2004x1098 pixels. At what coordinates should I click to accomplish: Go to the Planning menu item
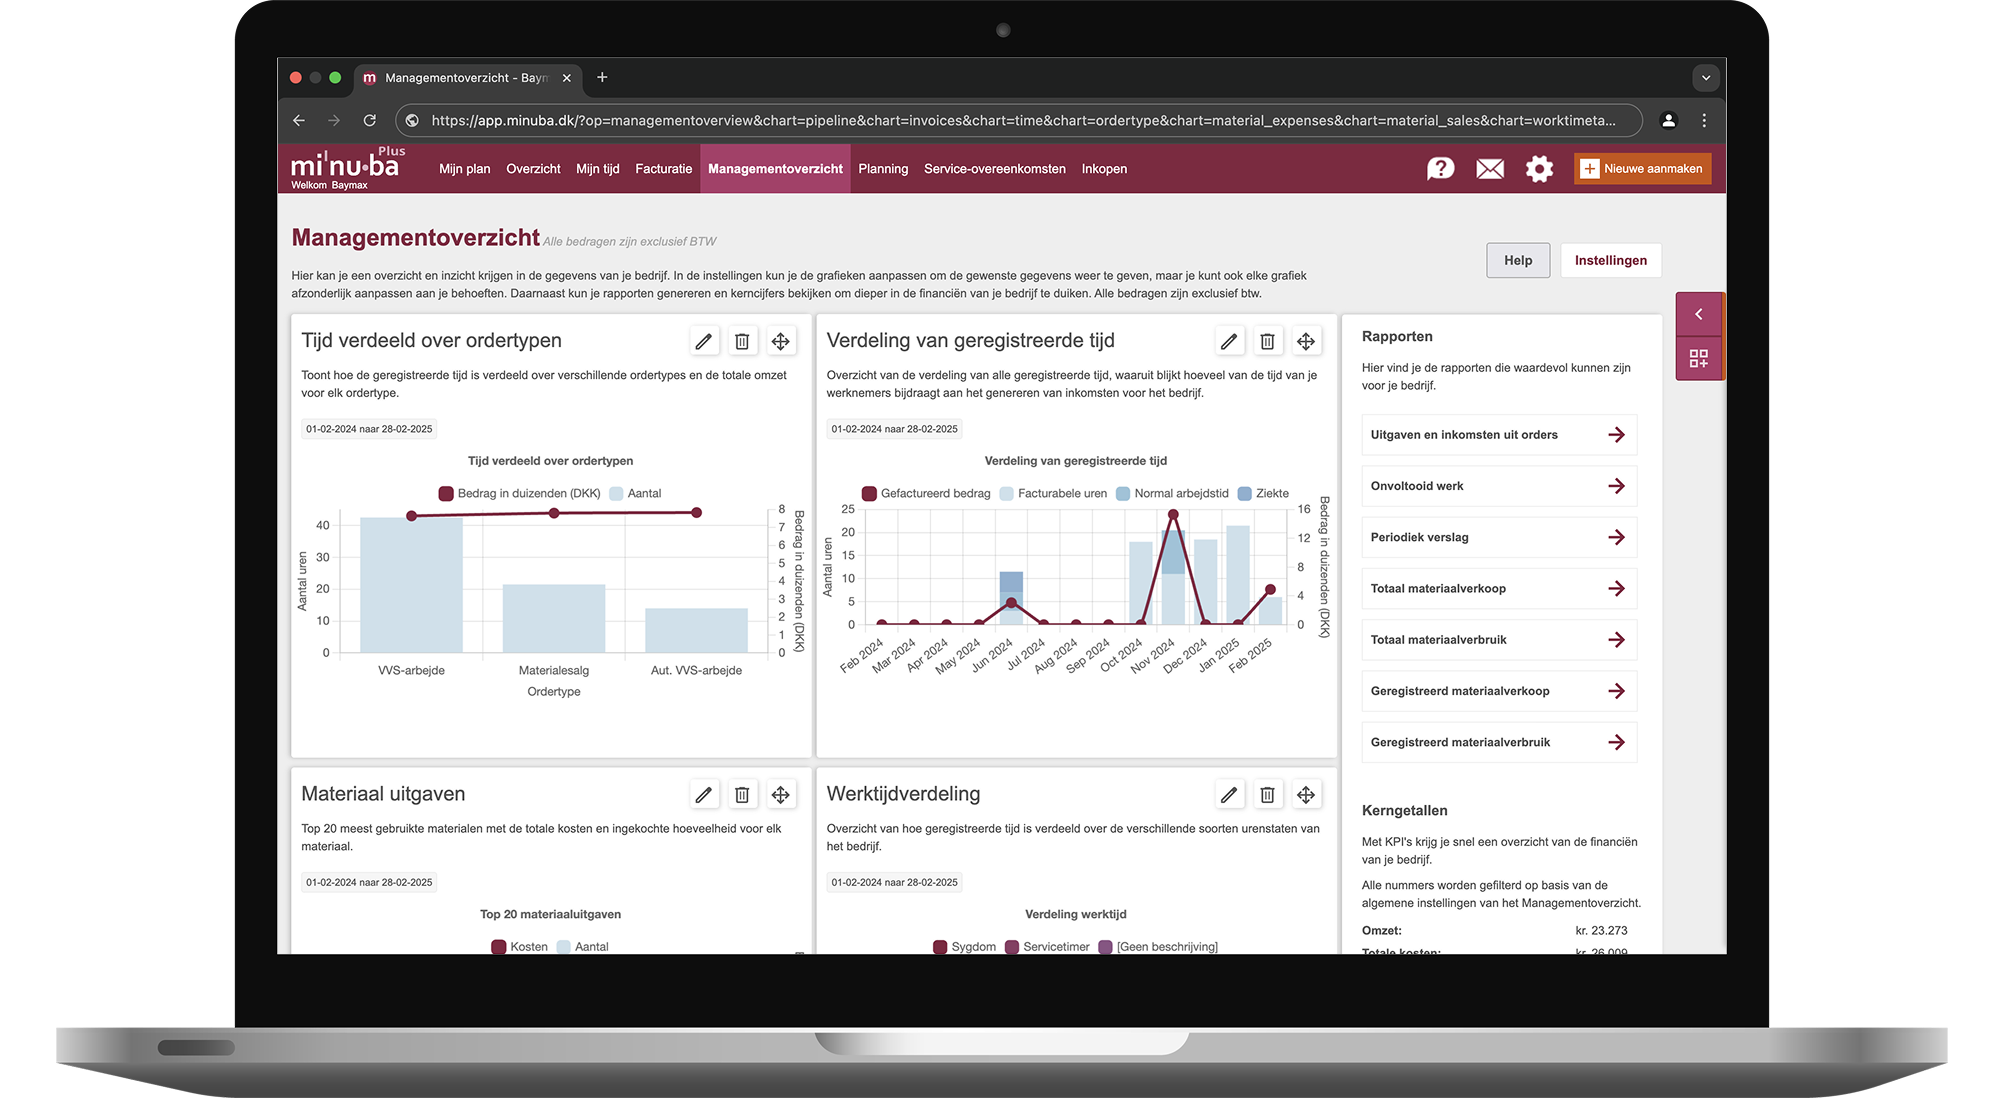point(883,169)
